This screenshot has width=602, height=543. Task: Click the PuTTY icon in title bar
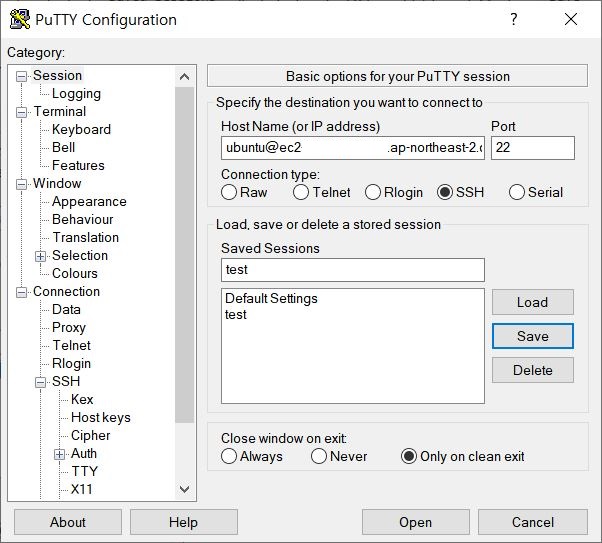point(19,19)
